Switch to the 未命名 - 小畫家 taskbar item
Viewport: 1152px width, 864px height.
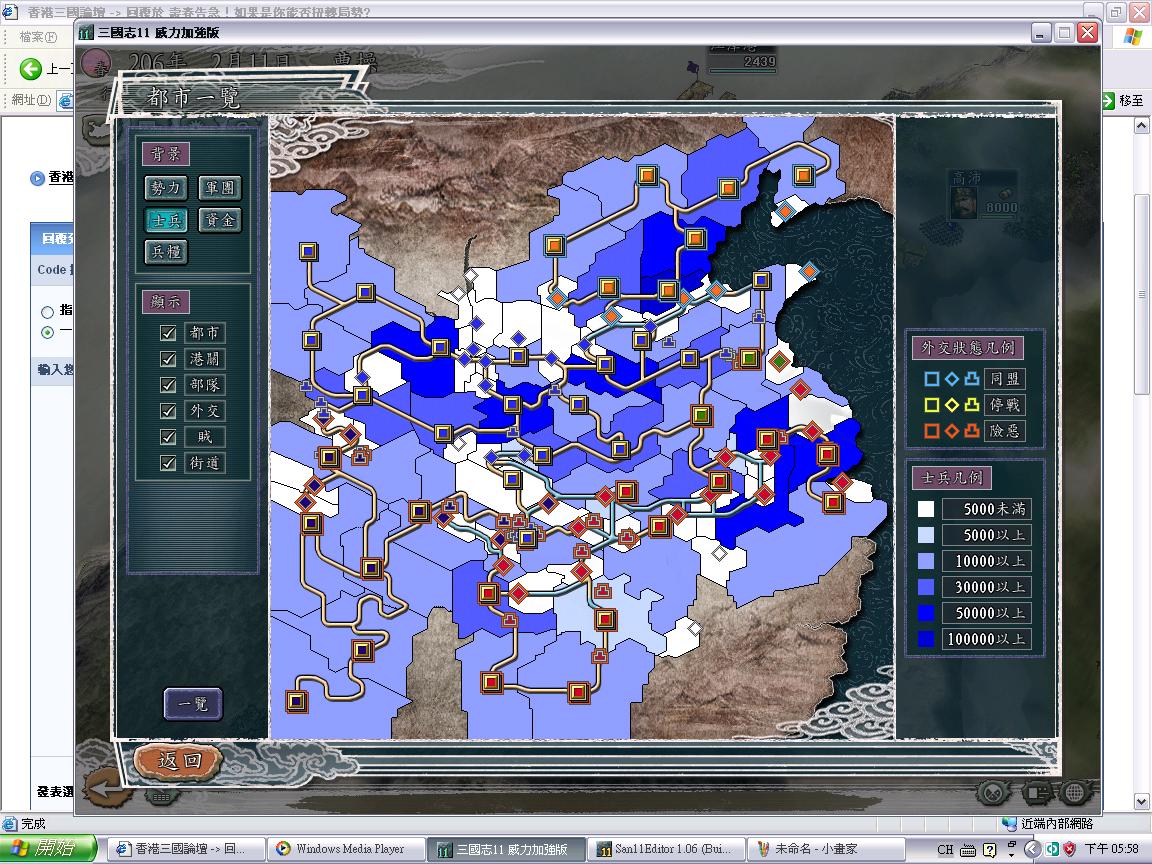825,849
